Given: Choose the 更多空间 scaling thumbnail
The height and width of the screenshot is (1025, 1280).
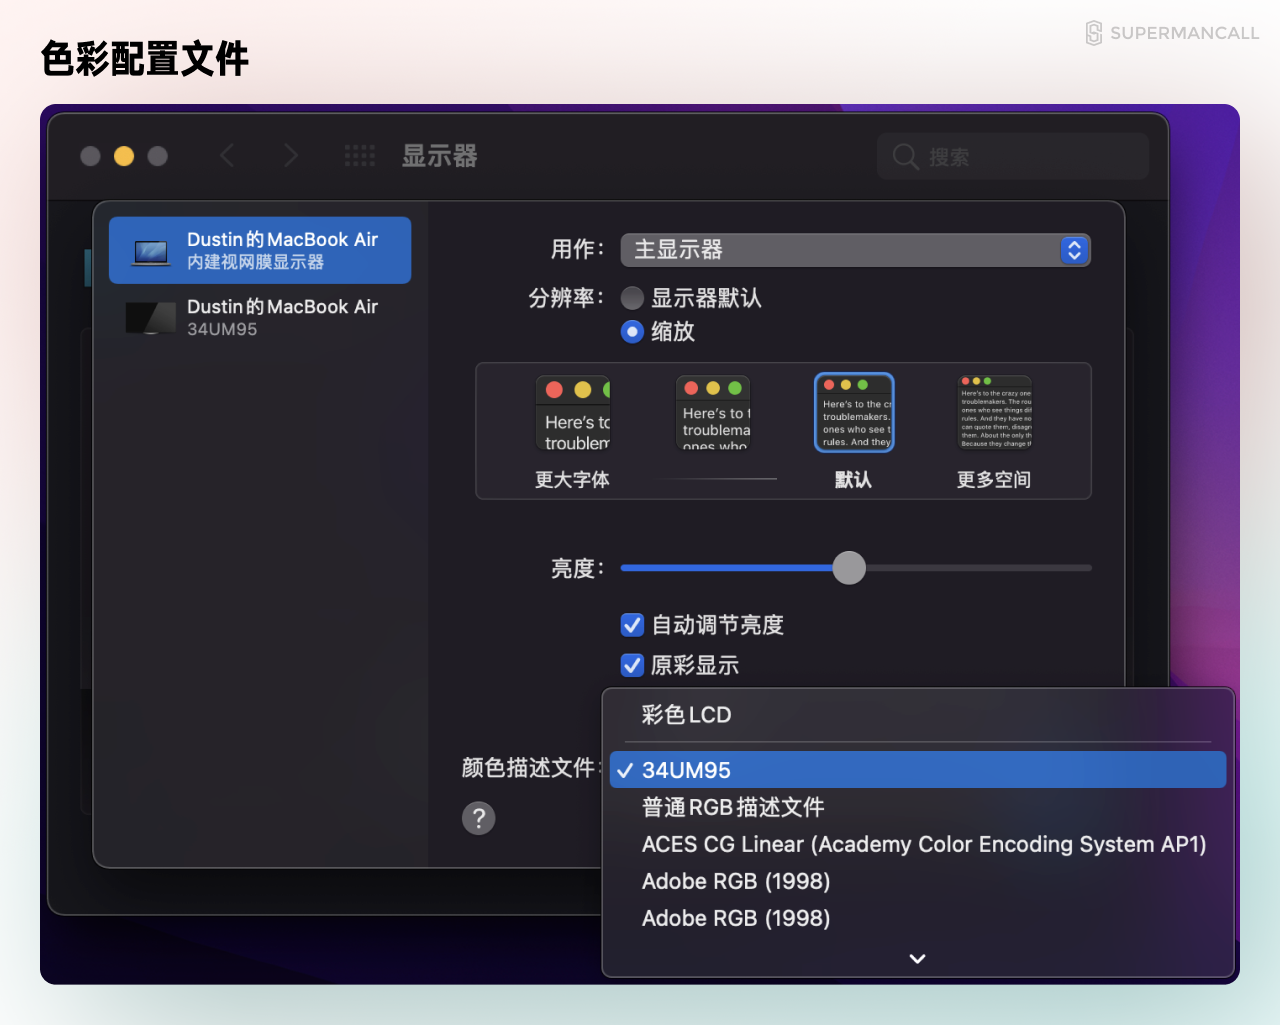Looking at the screenshot, I should tap(995, 412).
